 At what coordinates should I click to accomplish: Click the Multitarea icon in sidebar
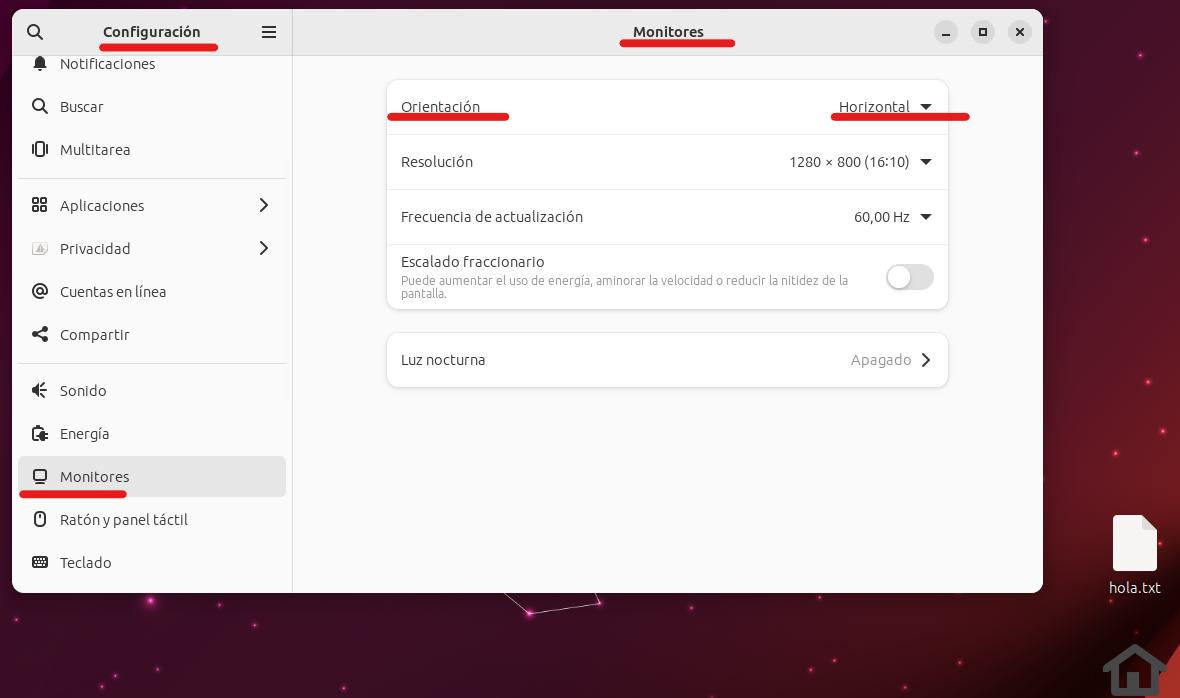click(40, 149)
